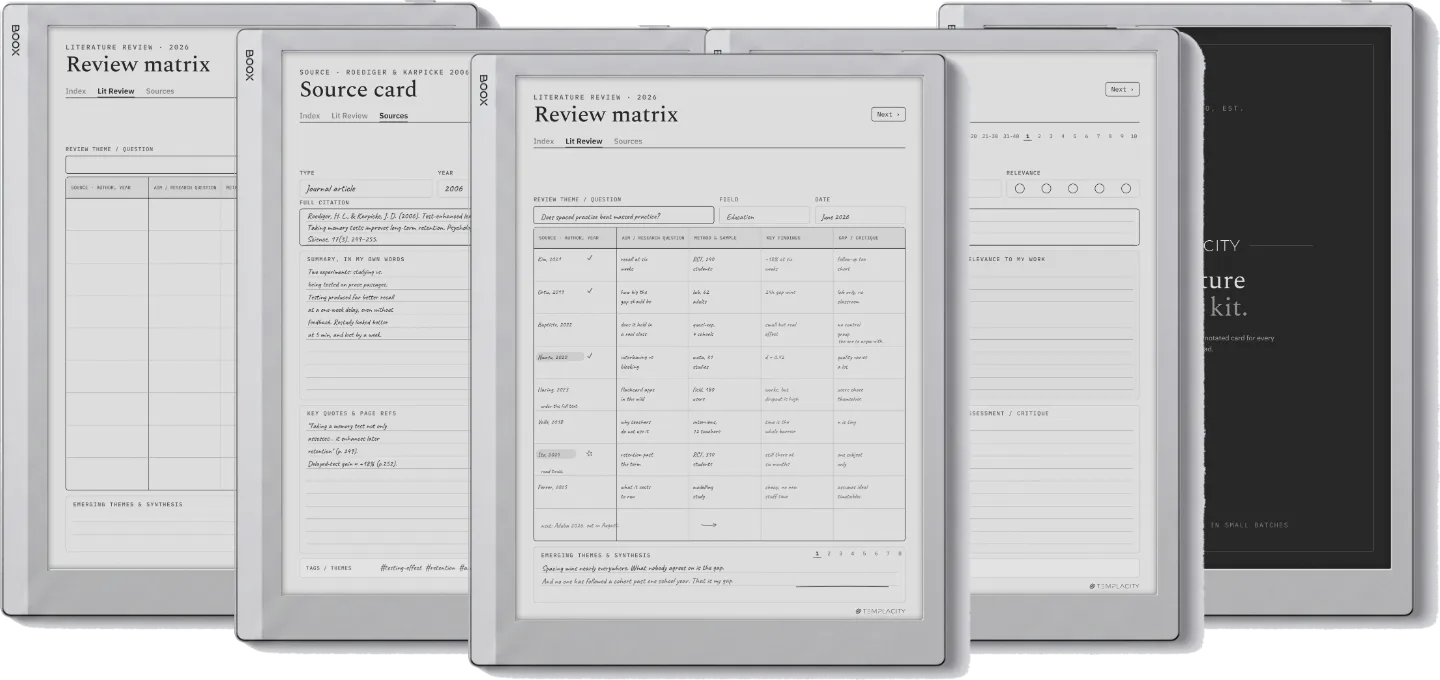The height and width of the screenshot is (680, 1440).
Task: Go to page 7 in the Relevance tablet's number strip
Action: point(1098,136)
